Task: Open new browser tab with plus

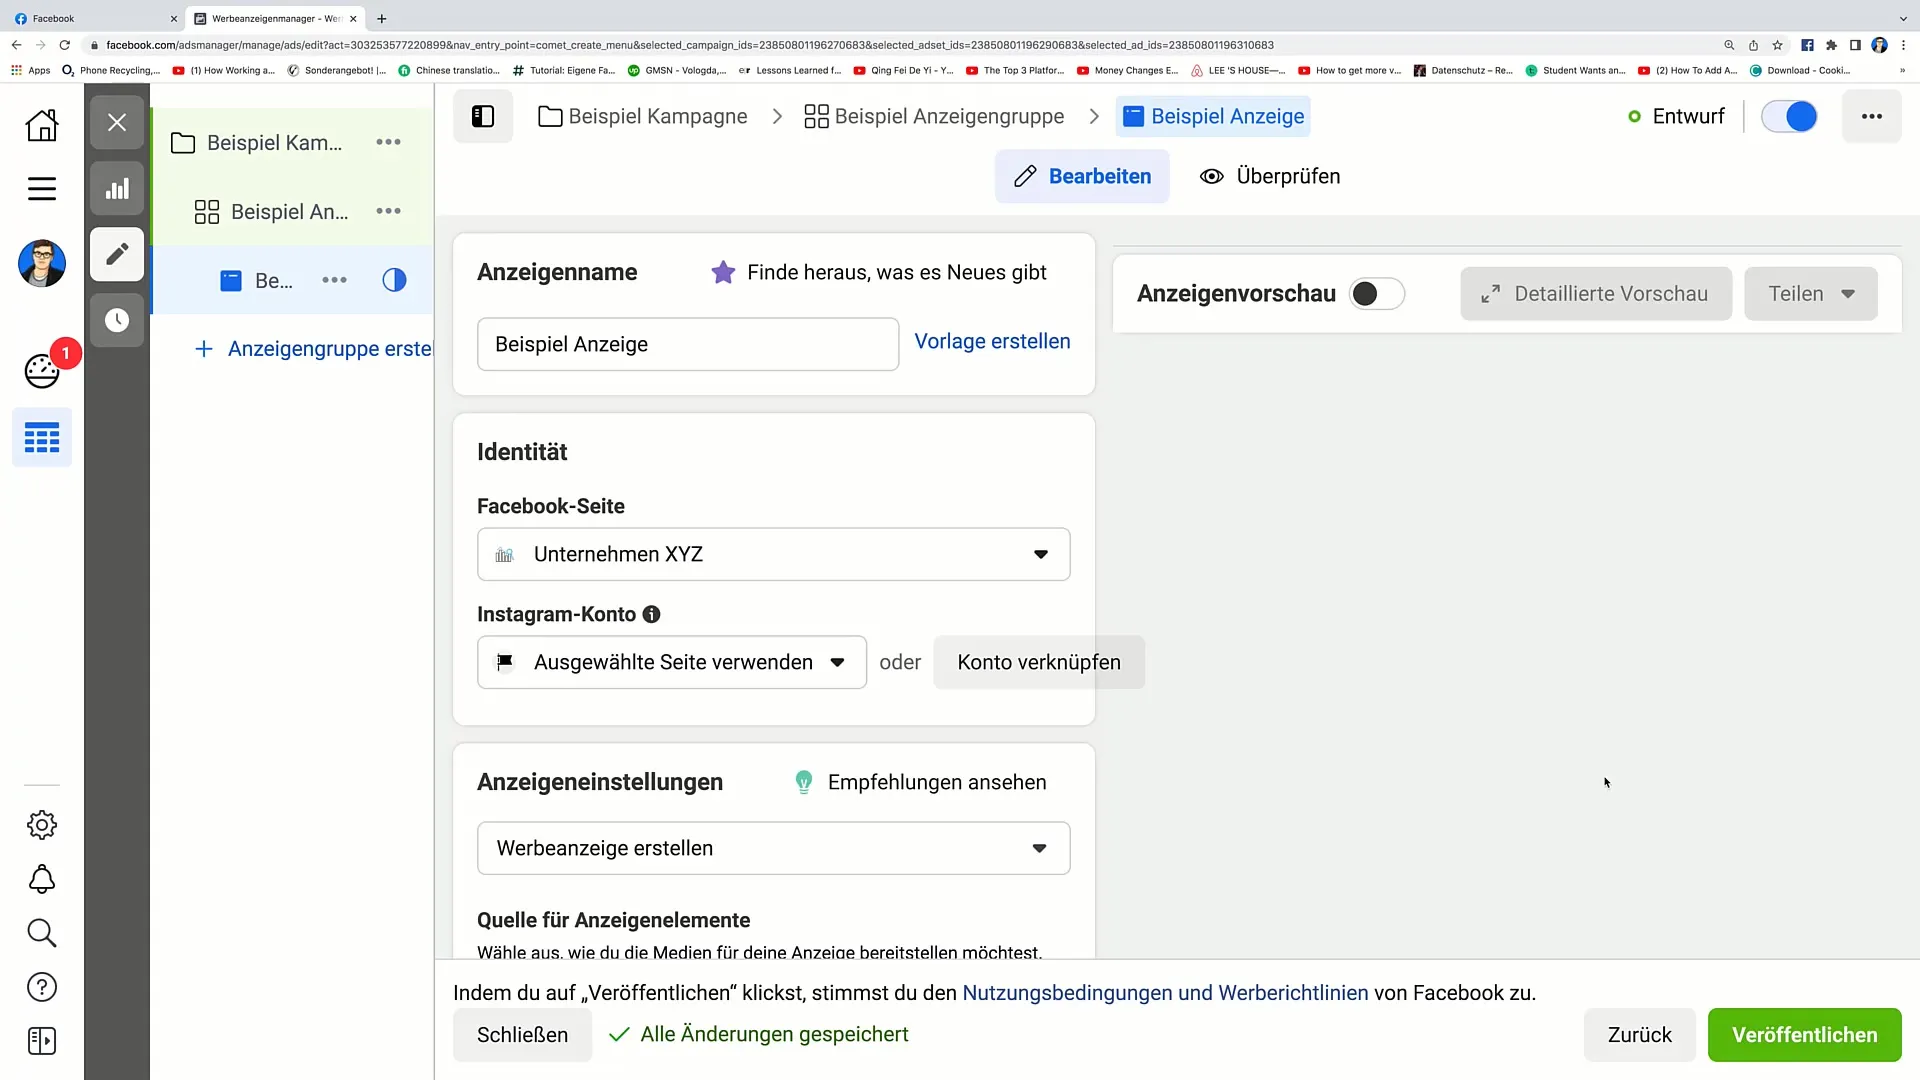Action: click(x=381, y=18)
